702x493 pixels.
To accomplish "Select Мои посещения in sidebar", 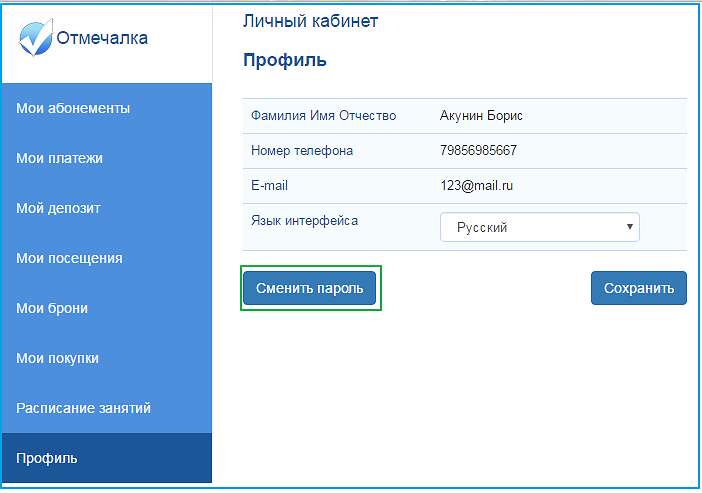I will click(107, 258).
